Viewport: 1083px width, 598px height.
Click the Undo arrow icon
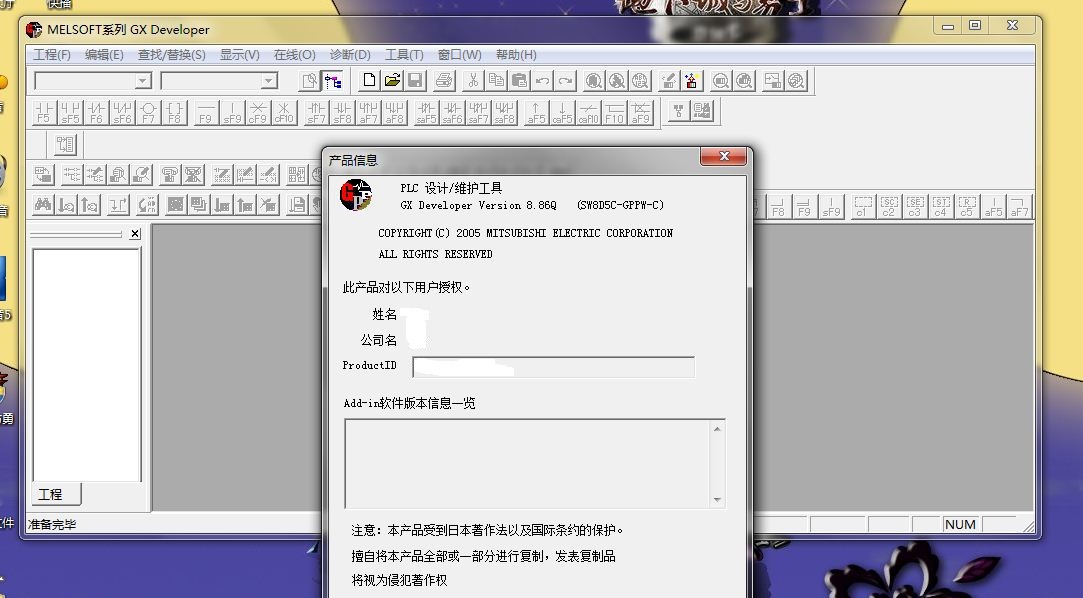click(x=542, y=81)
